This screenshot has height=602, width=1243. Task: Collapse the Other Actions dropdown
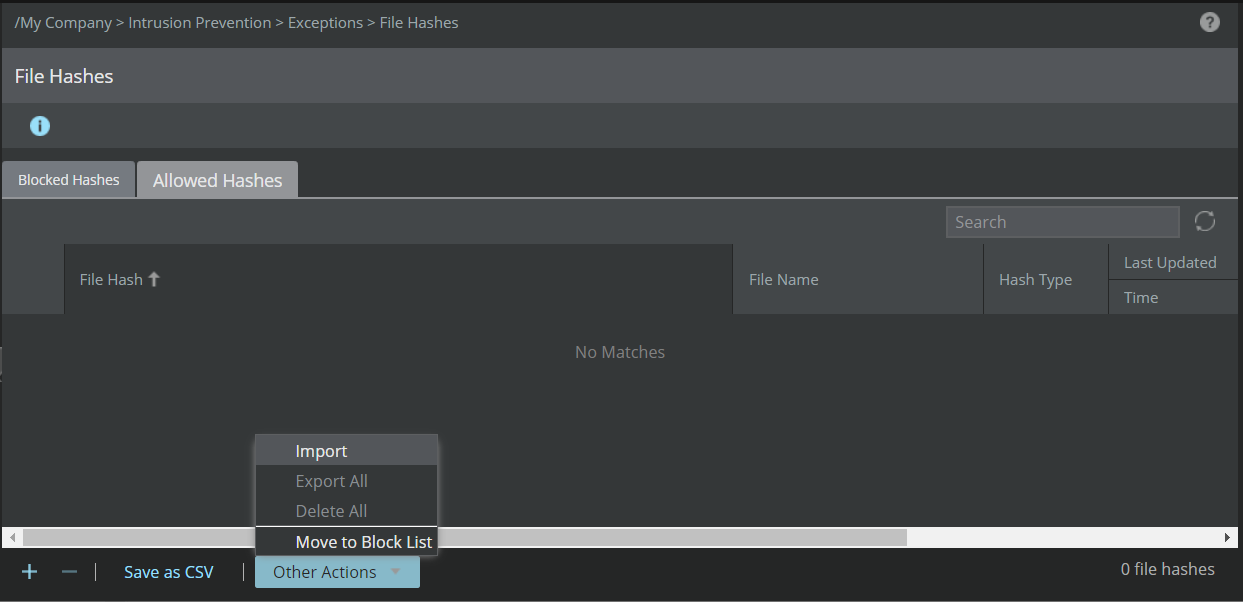tap(337, 572)
